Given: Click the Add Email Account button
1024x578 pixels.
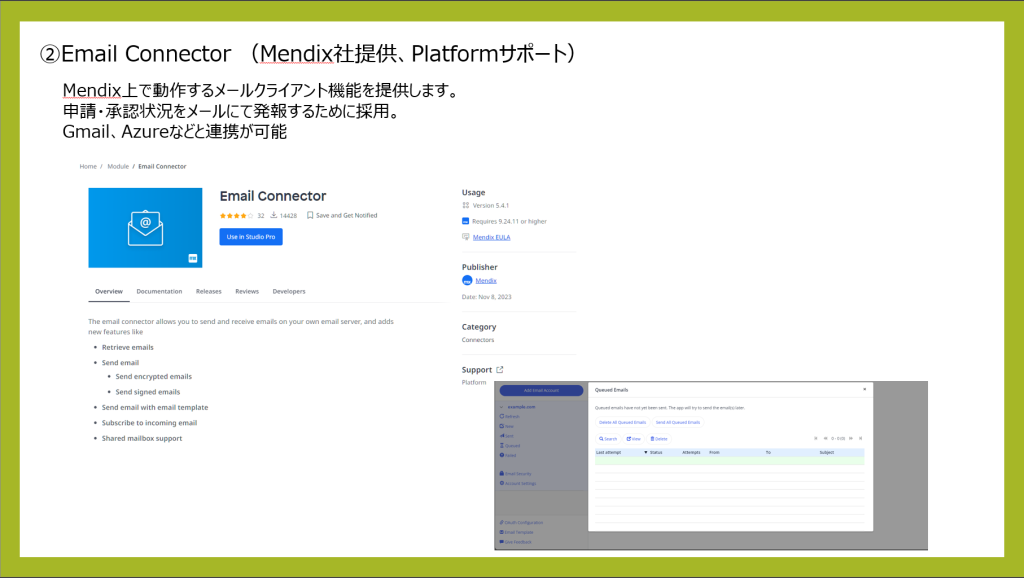Looking at the screenshot, I should 543,389.
